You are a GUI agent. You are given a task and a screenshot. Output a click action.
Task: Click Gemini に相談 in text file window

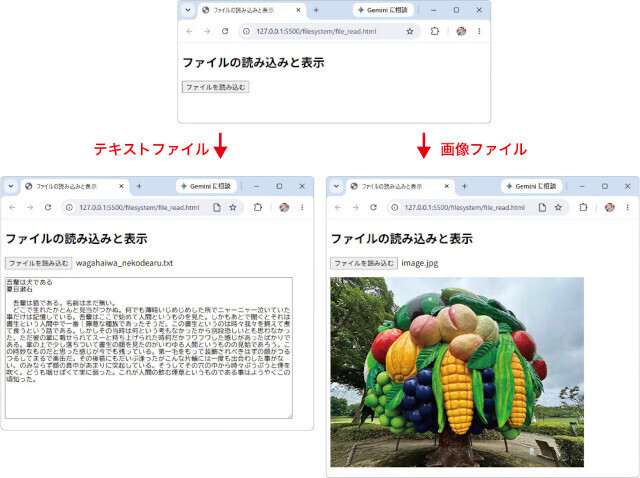click(206, 187)
